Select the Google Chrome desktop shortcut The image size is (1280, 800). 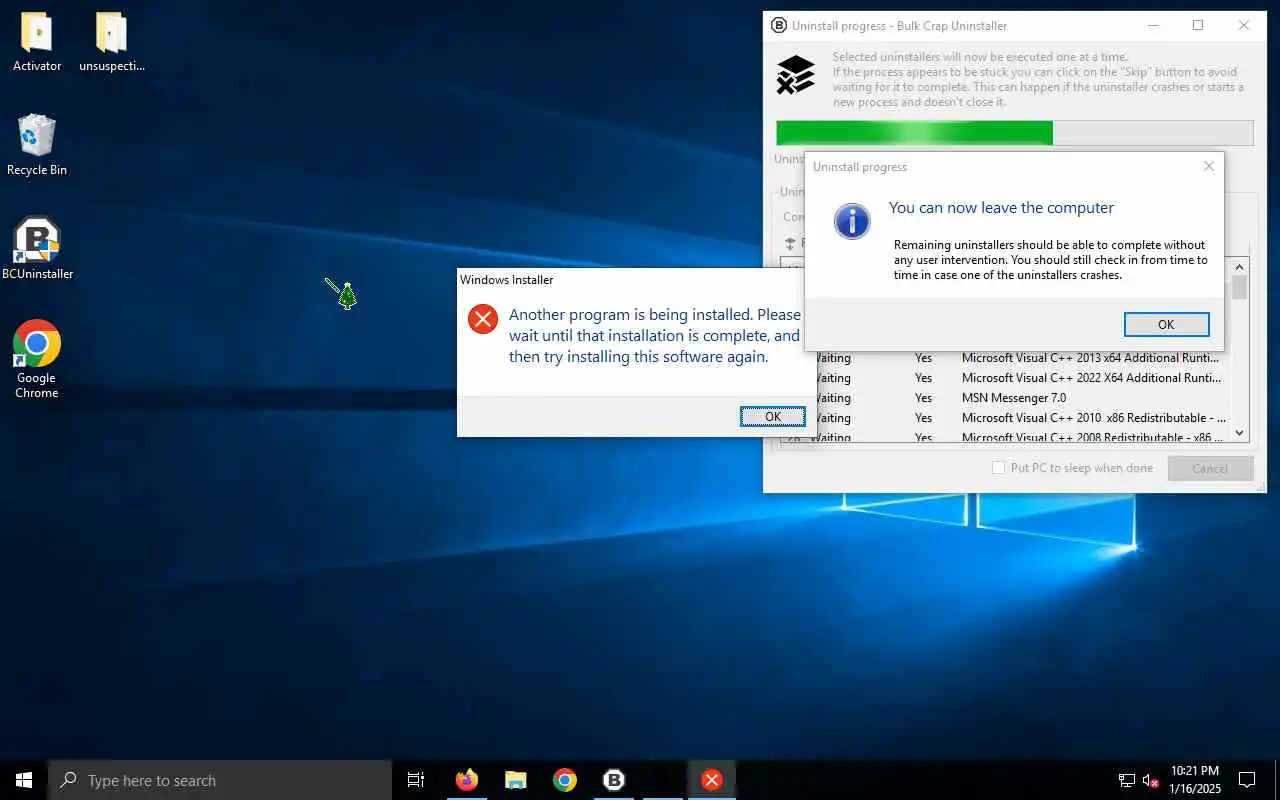coord(37,358)
